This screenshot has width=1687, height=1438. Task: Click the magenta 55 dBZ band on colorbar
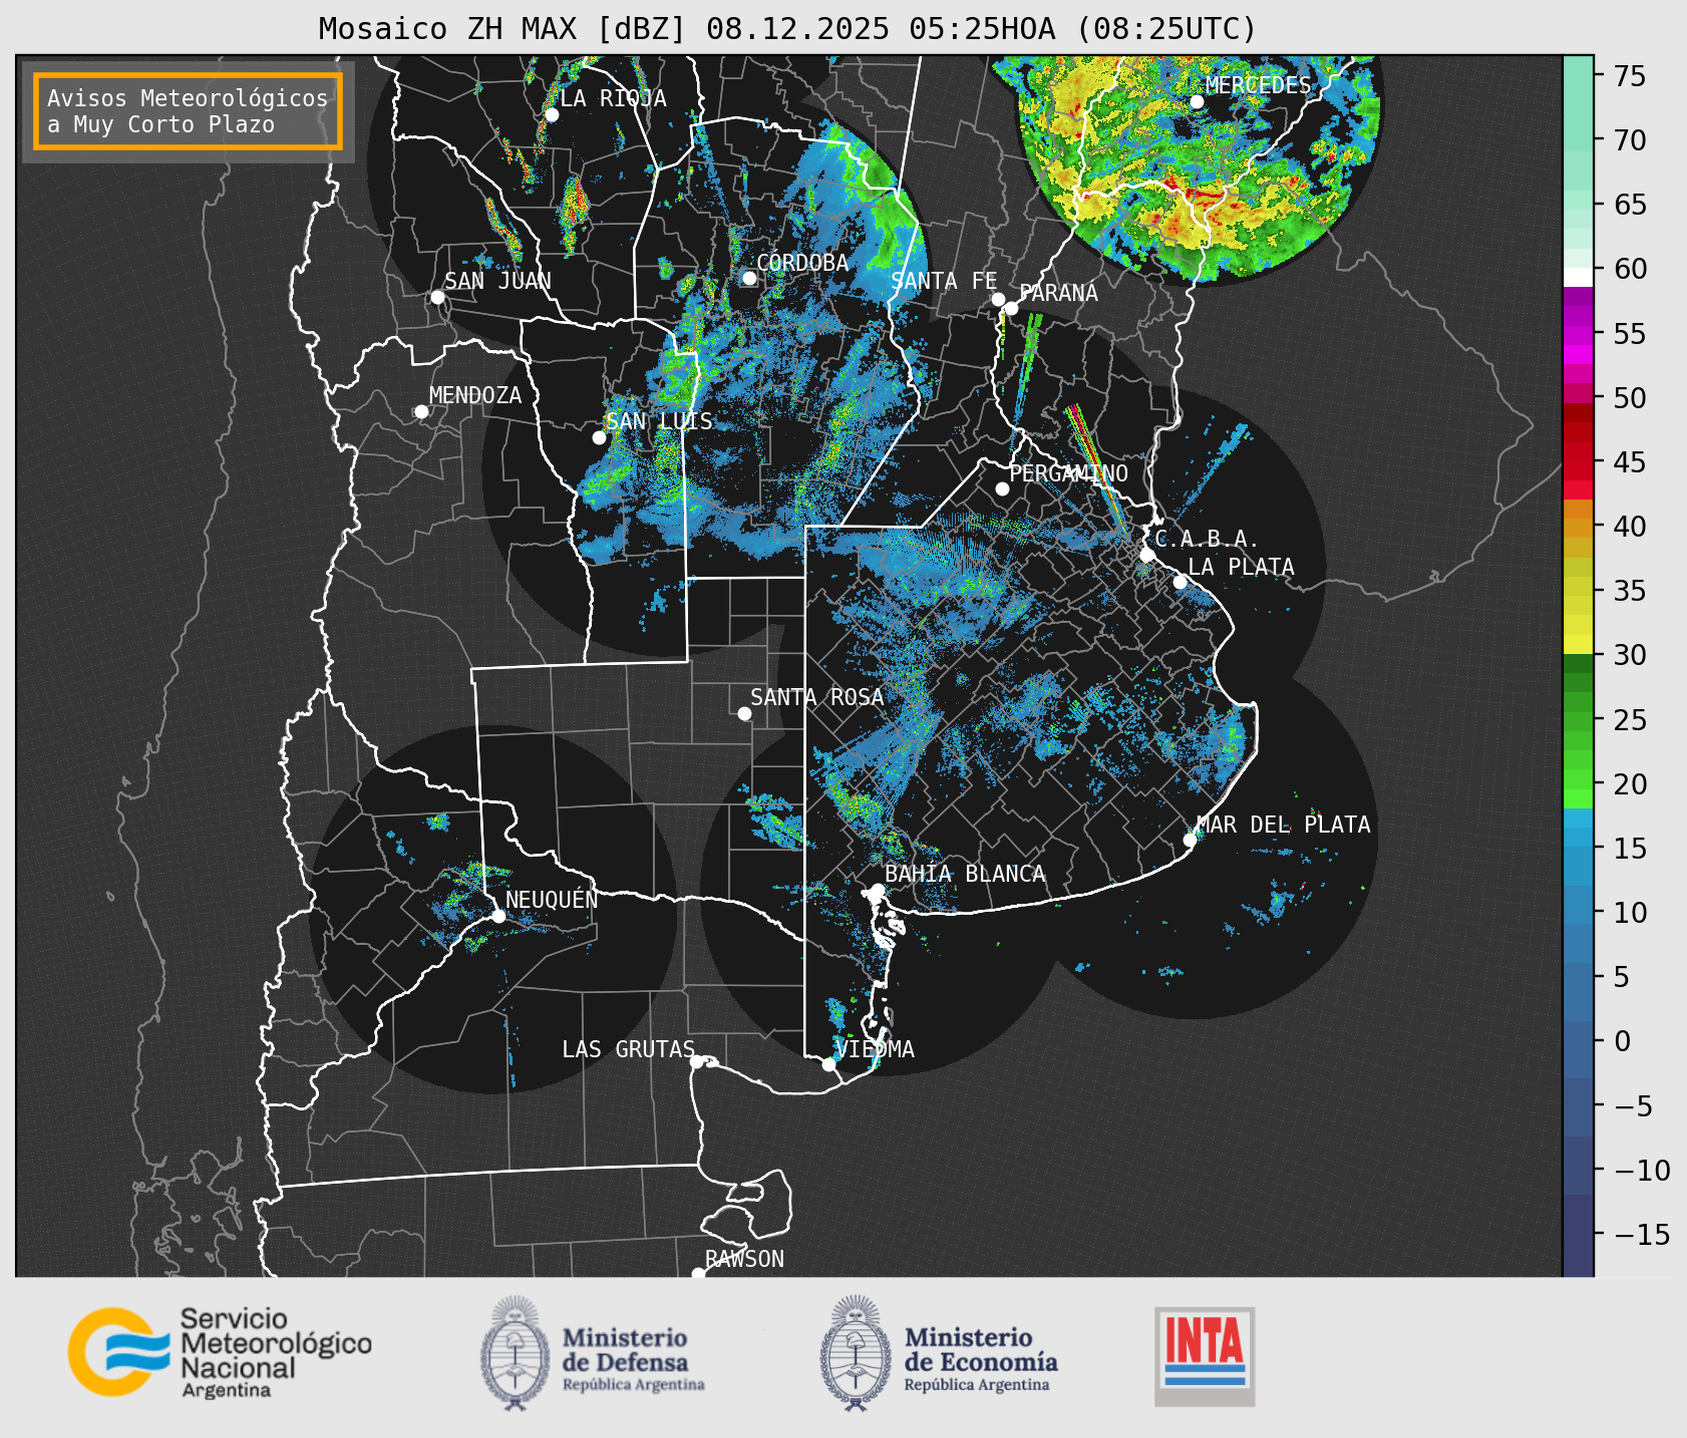[1578, 334]
